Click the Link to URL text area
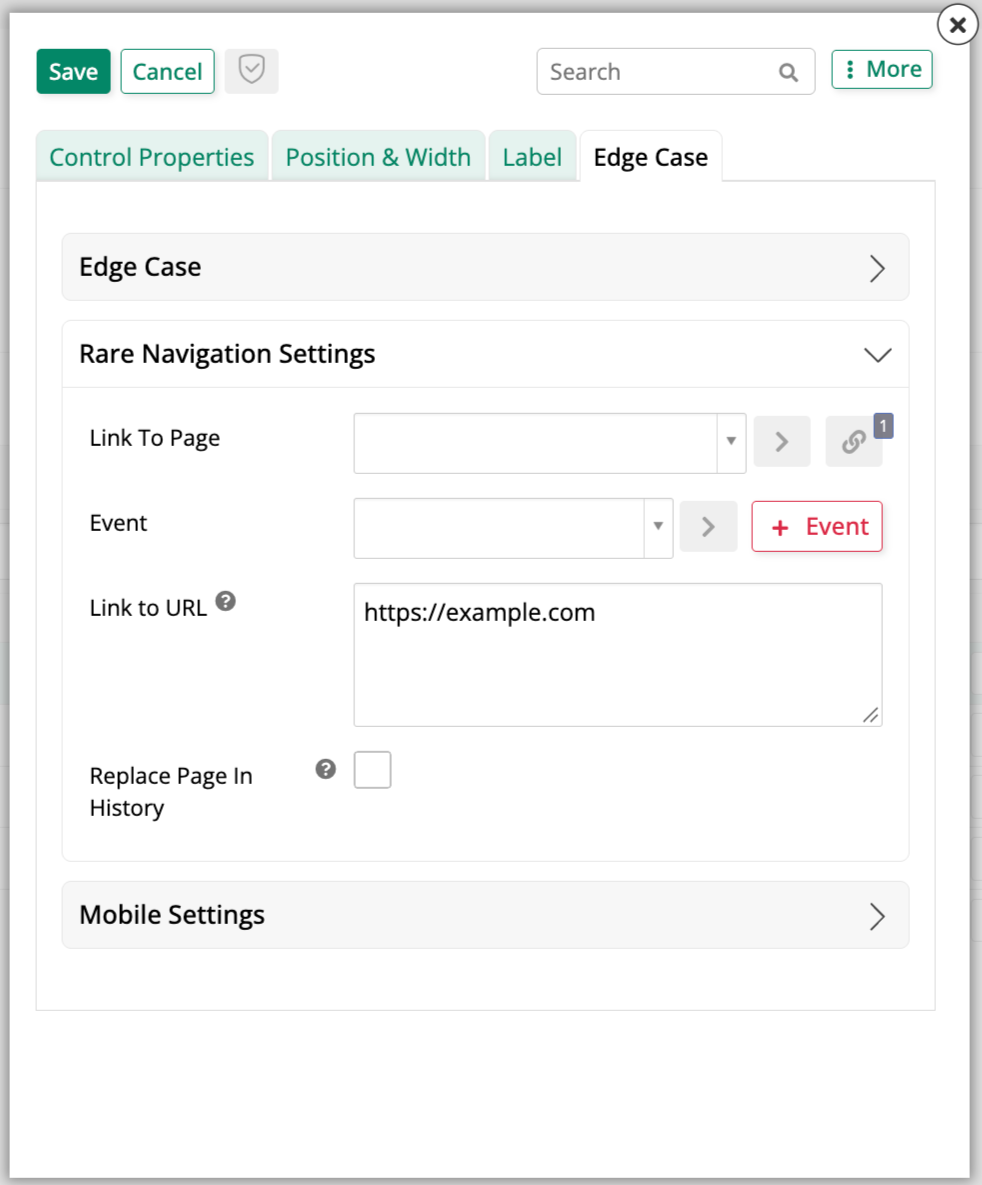This screenshot has height=1185, width=982. [618, 654]
